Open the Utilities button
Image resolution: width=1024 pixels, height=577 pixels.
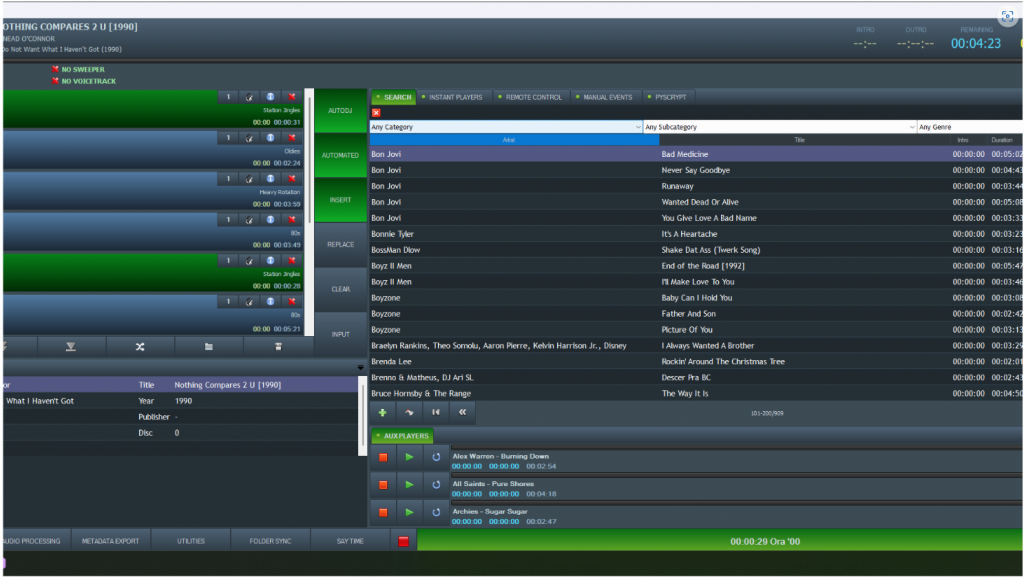click(191, 541)
